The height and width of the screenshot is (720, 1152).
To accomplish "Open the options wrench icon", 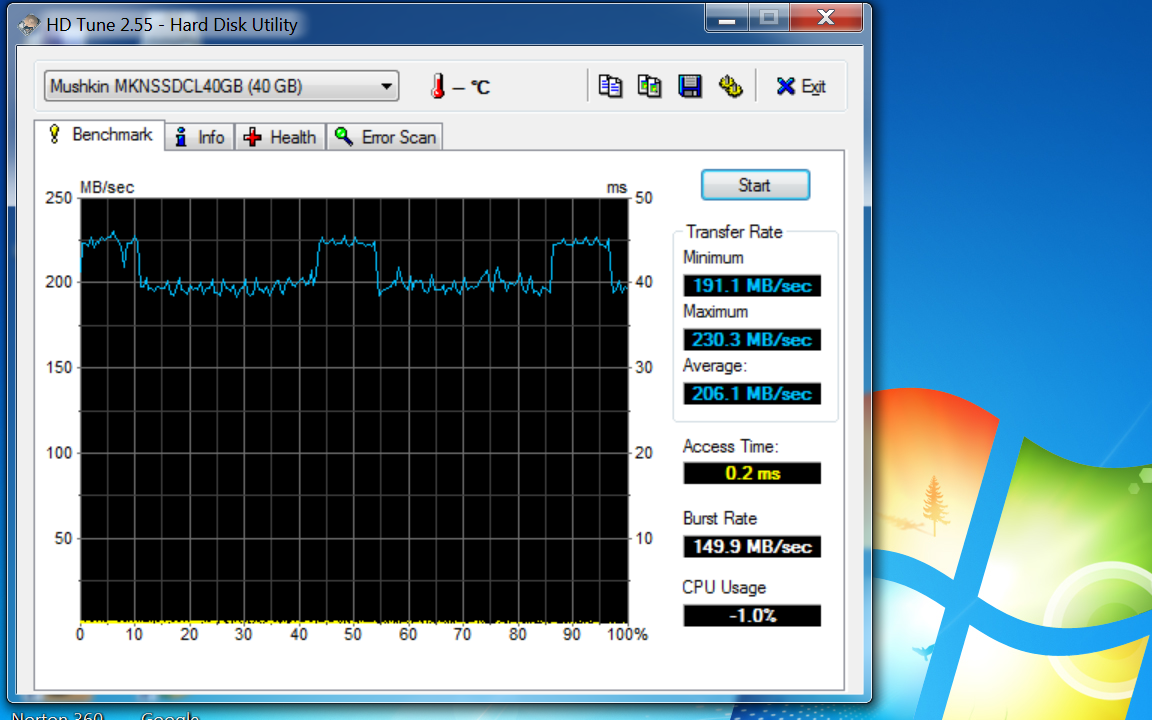I will tap(730, 87).
